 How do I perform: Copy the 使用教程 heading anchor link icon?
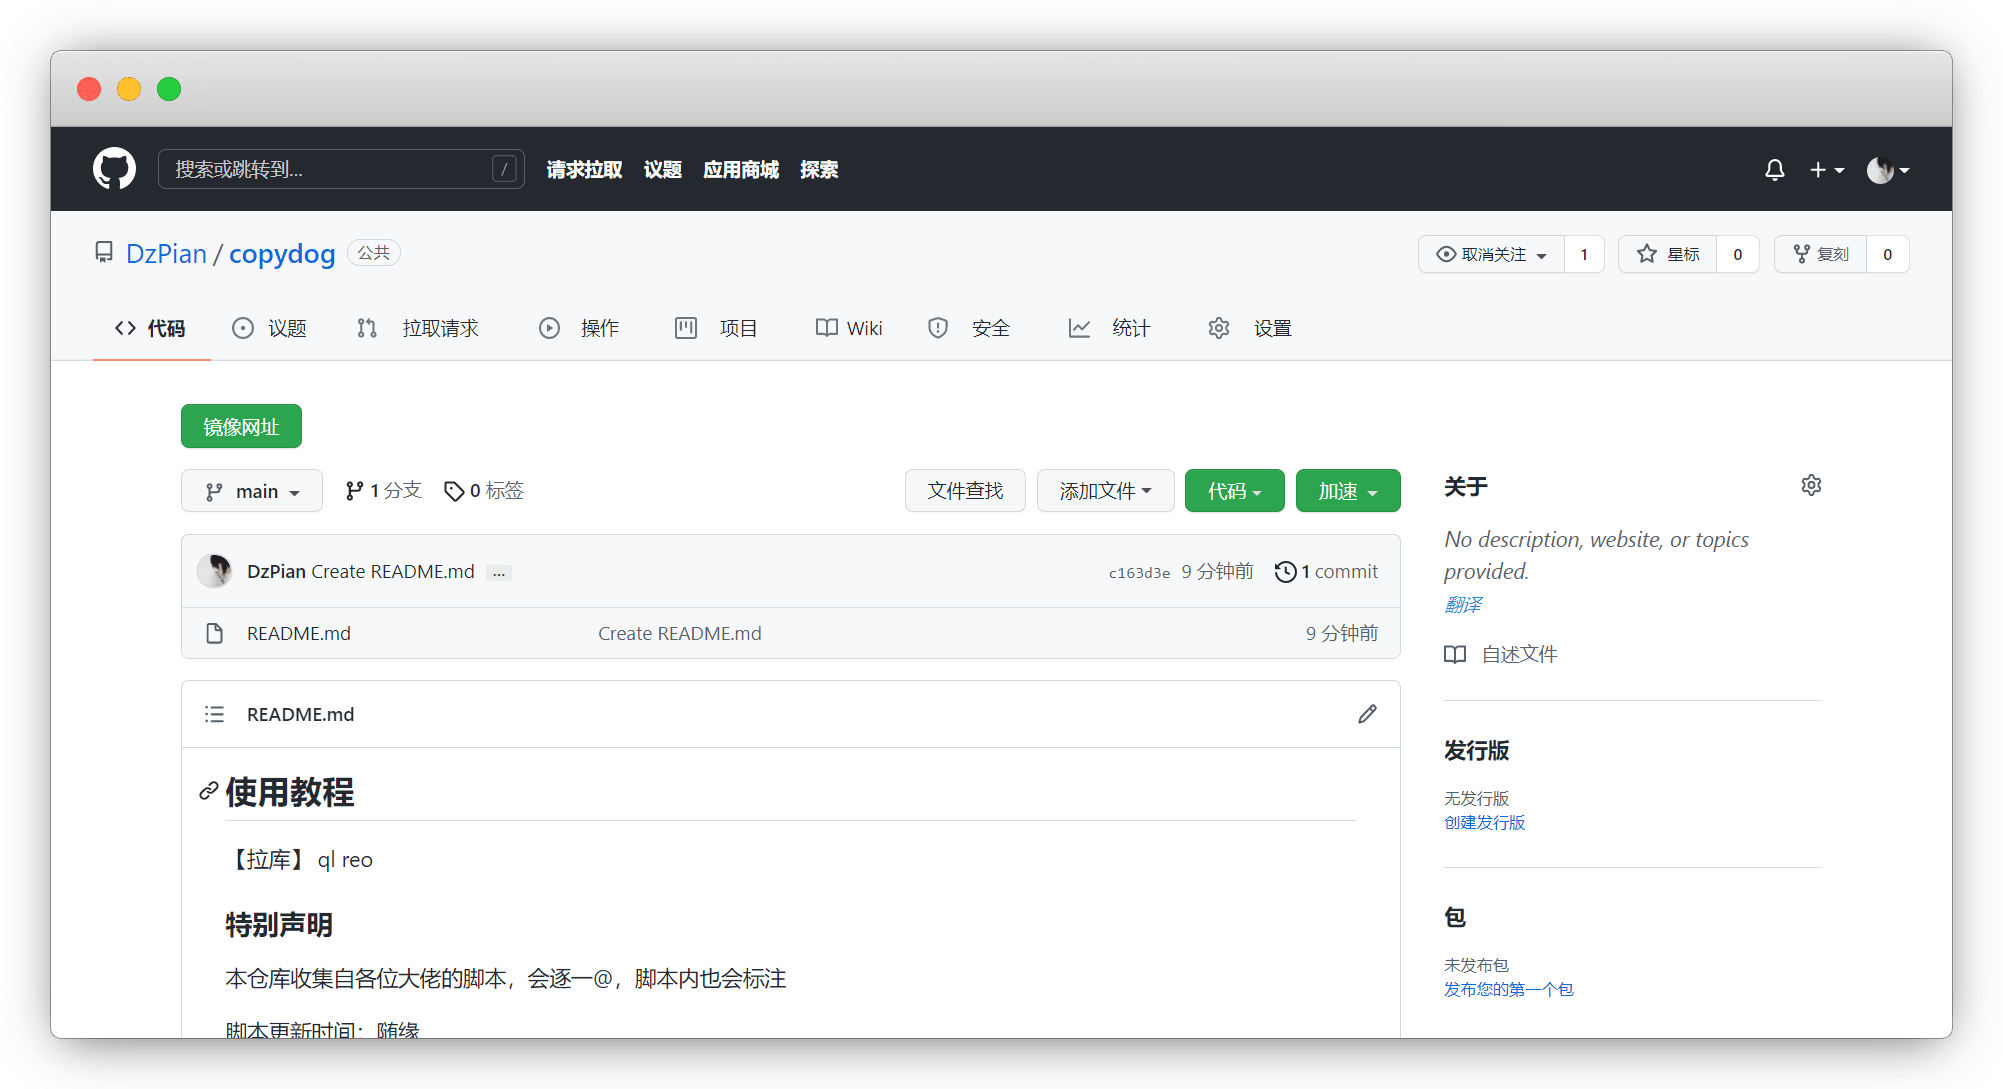tap(207, 790)
